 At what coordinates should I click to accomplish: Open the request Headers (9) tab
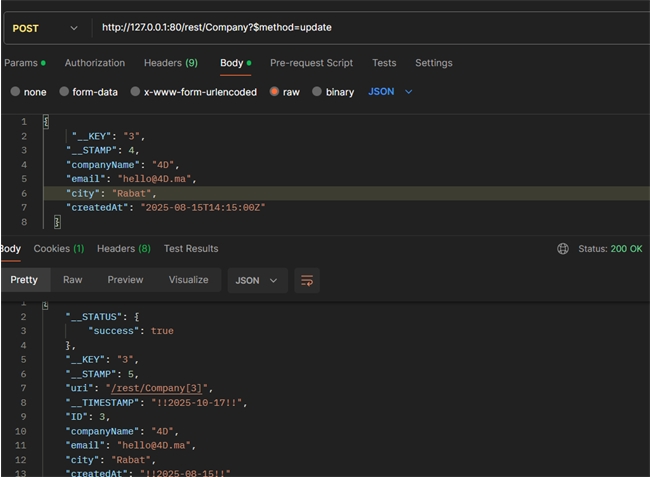coord(170,63)
